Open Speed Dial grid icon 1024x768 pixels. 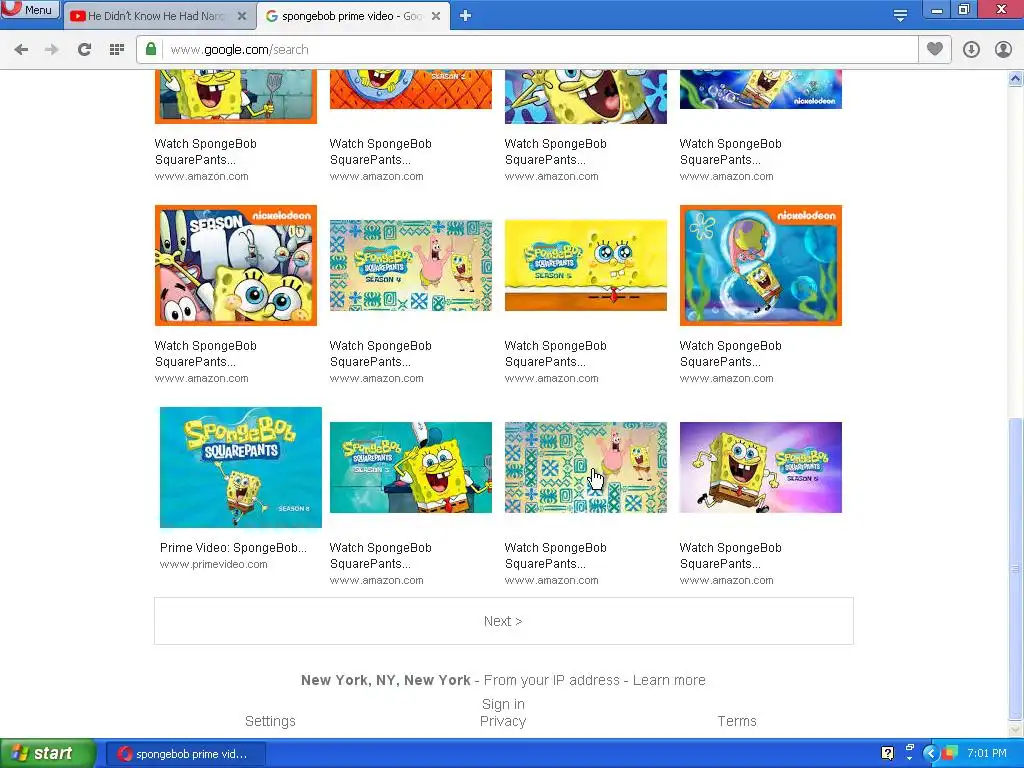tap(117, 50)
